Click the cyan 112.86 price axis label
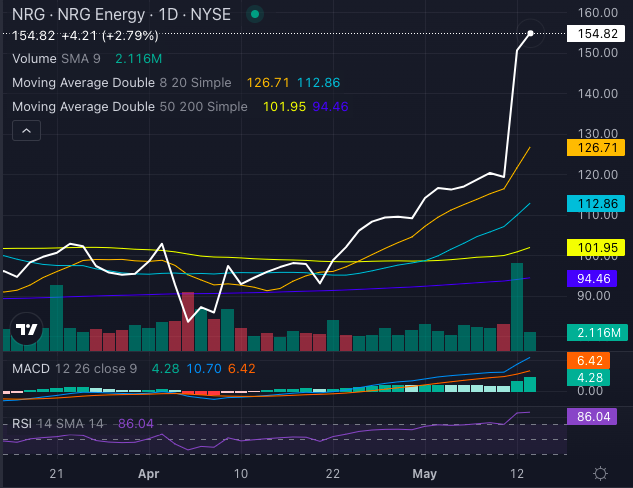The image size is (633, 488). click(x=596, y=204)
